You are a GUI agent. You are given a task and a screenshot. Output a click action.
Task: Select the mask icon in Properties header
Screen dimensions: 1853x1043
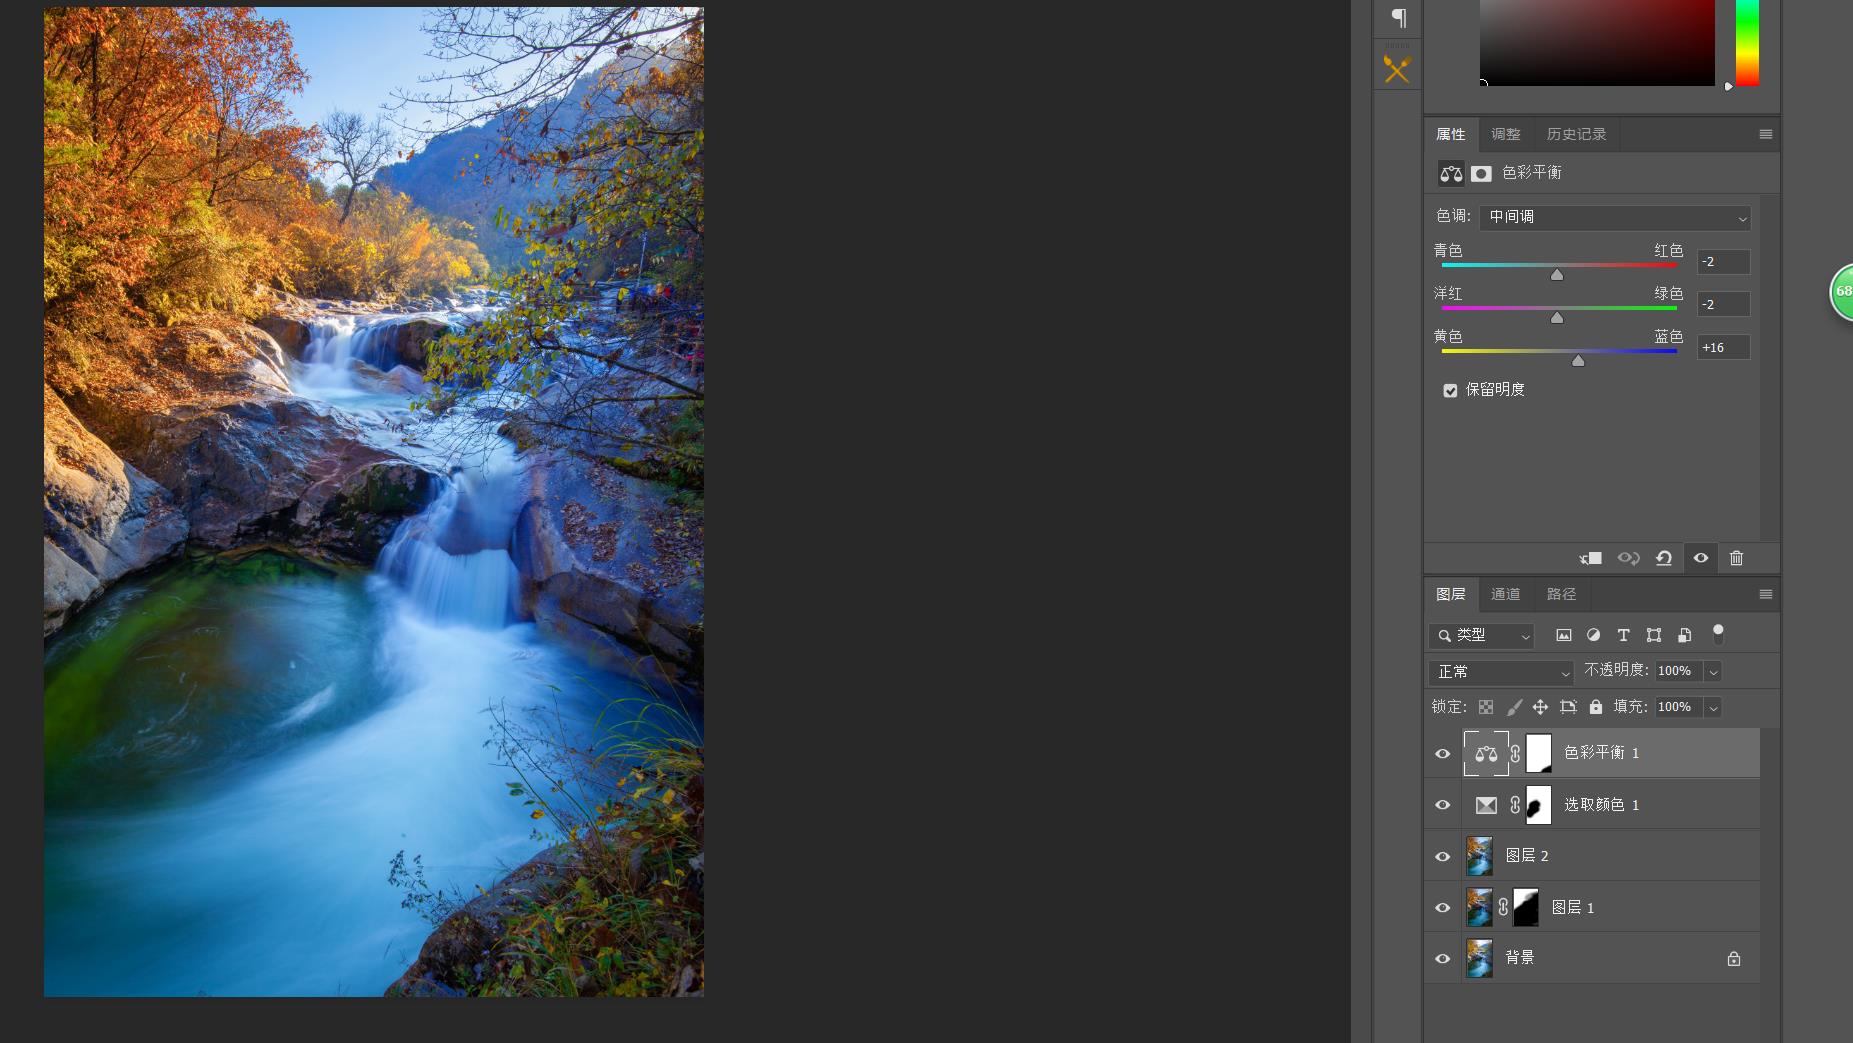[x=1481, y=174]
